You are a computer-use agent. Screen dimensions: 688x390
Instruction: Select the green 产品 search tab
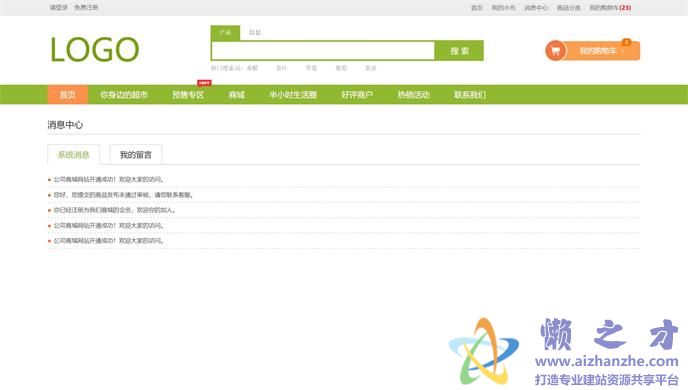click(x=226, y=33)
